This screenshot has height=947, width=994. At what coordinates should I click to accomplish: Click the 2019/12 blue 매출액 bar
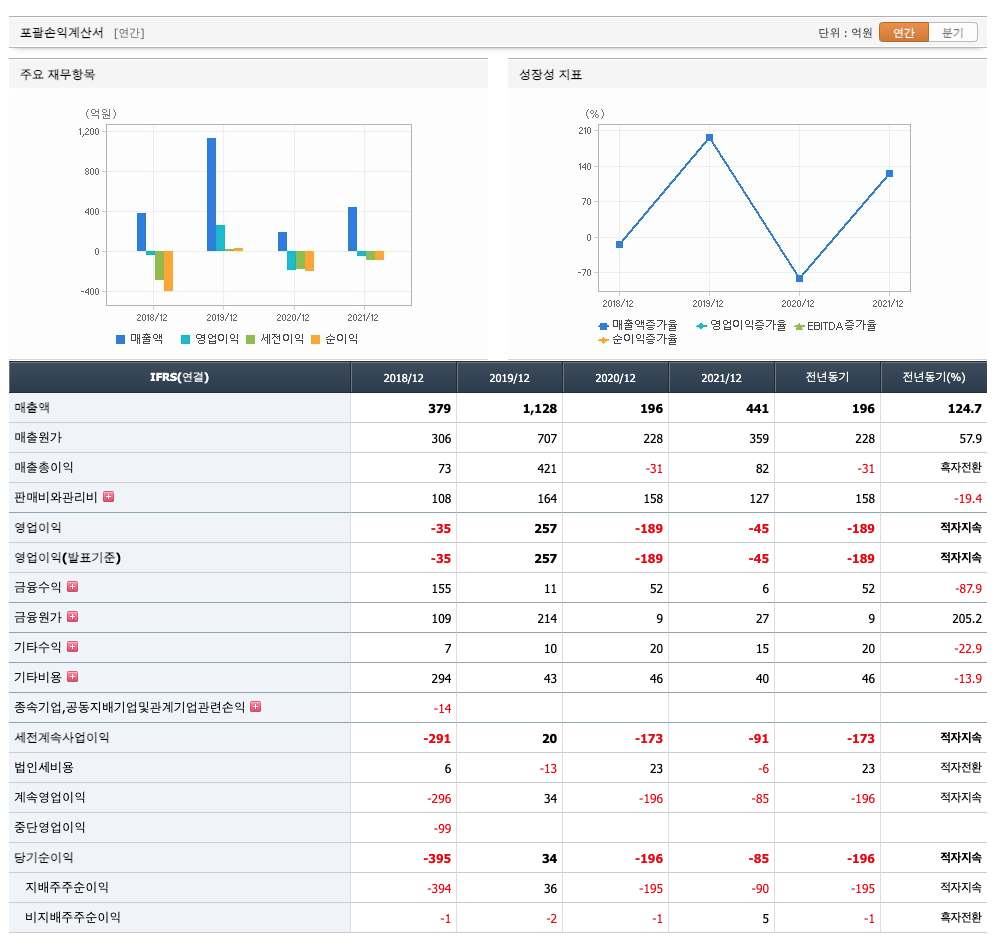tap(211, 195)
